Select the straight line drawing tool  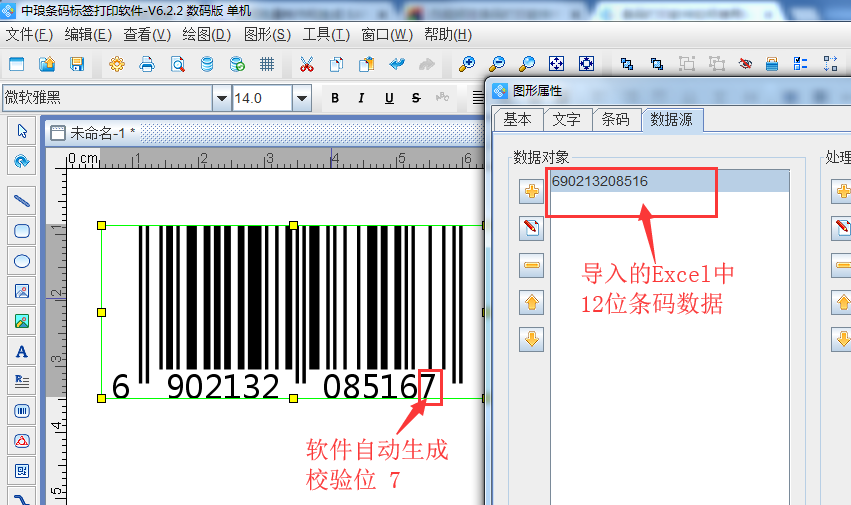tap(22, 199)
